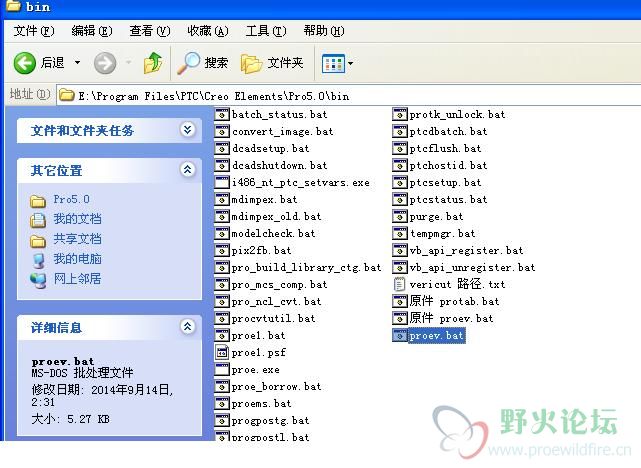Viewport: 641px width, 468px height.
Task: Select the convert_image.bat file icon
Action: (222, 131)
